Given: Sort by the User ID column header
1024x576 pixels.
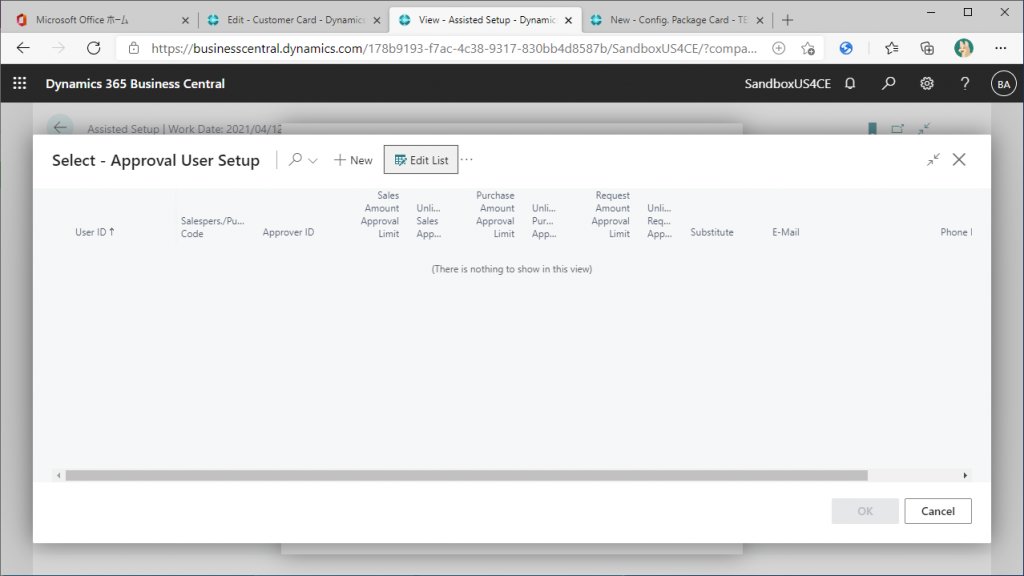Looking at the screenshot, I should [x=95, y=232].
